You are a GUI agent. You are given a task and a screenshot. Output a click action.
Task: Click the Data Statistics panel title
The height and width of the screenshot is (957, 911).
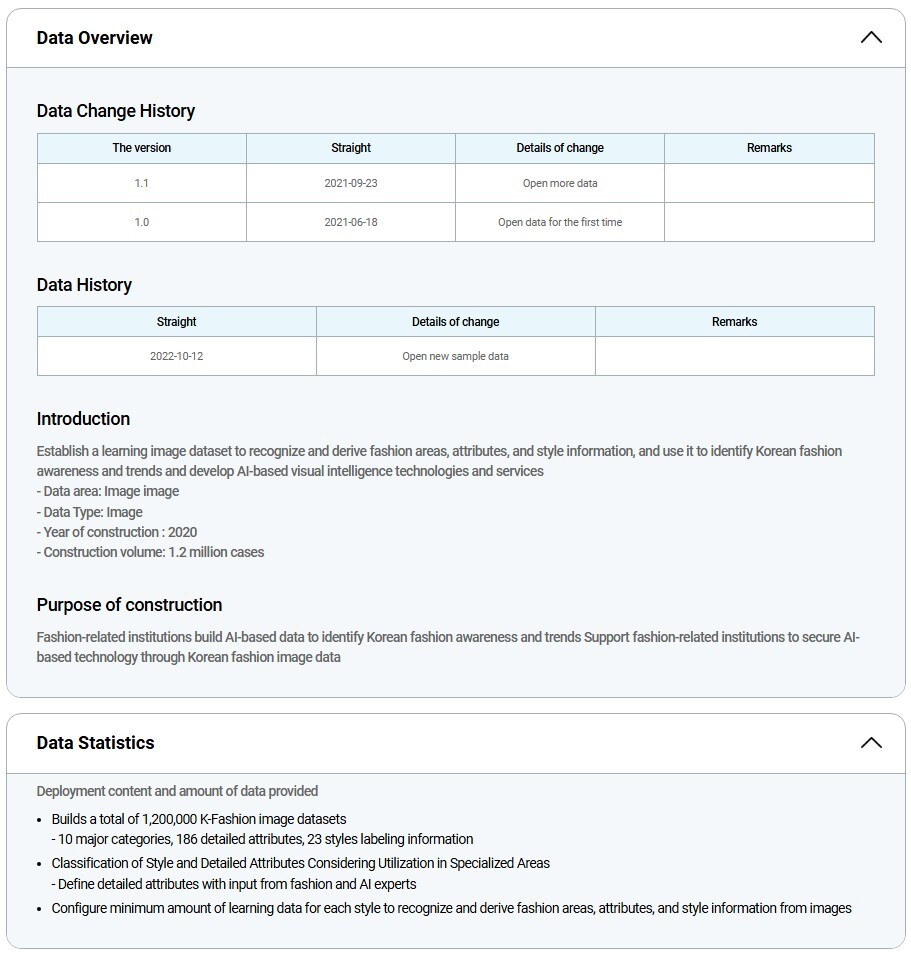tap(96, 743)
